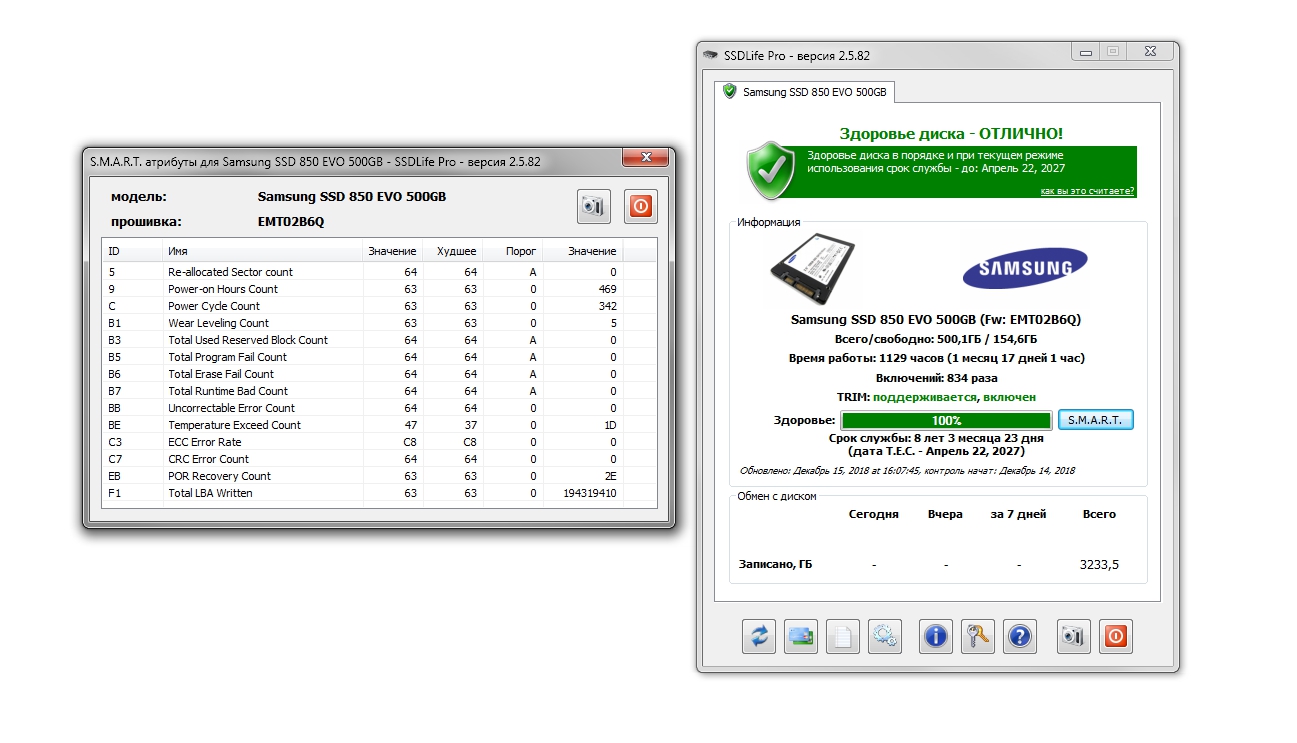Click the 194319410 raw value cell
This screenshot has width=1297, height=743.
pyautogui.click(x=590, y=493)
